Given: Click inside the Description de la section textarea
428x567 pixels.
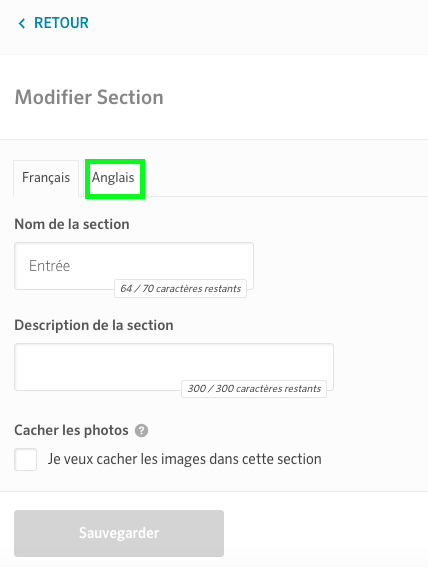Looking at the screenshot, I should (x=174, y=367).
